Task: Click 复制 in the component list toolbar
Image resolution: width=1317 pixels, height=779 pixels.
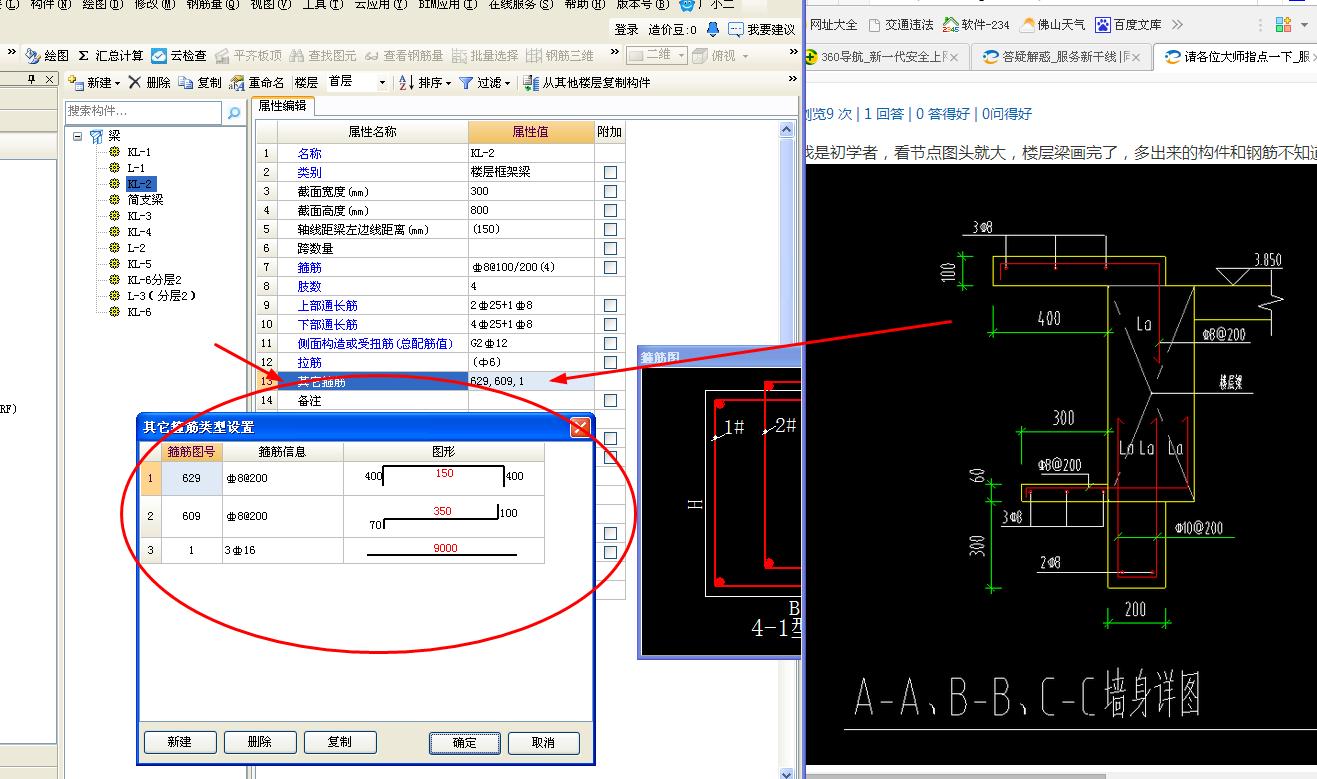Action: 200,83
